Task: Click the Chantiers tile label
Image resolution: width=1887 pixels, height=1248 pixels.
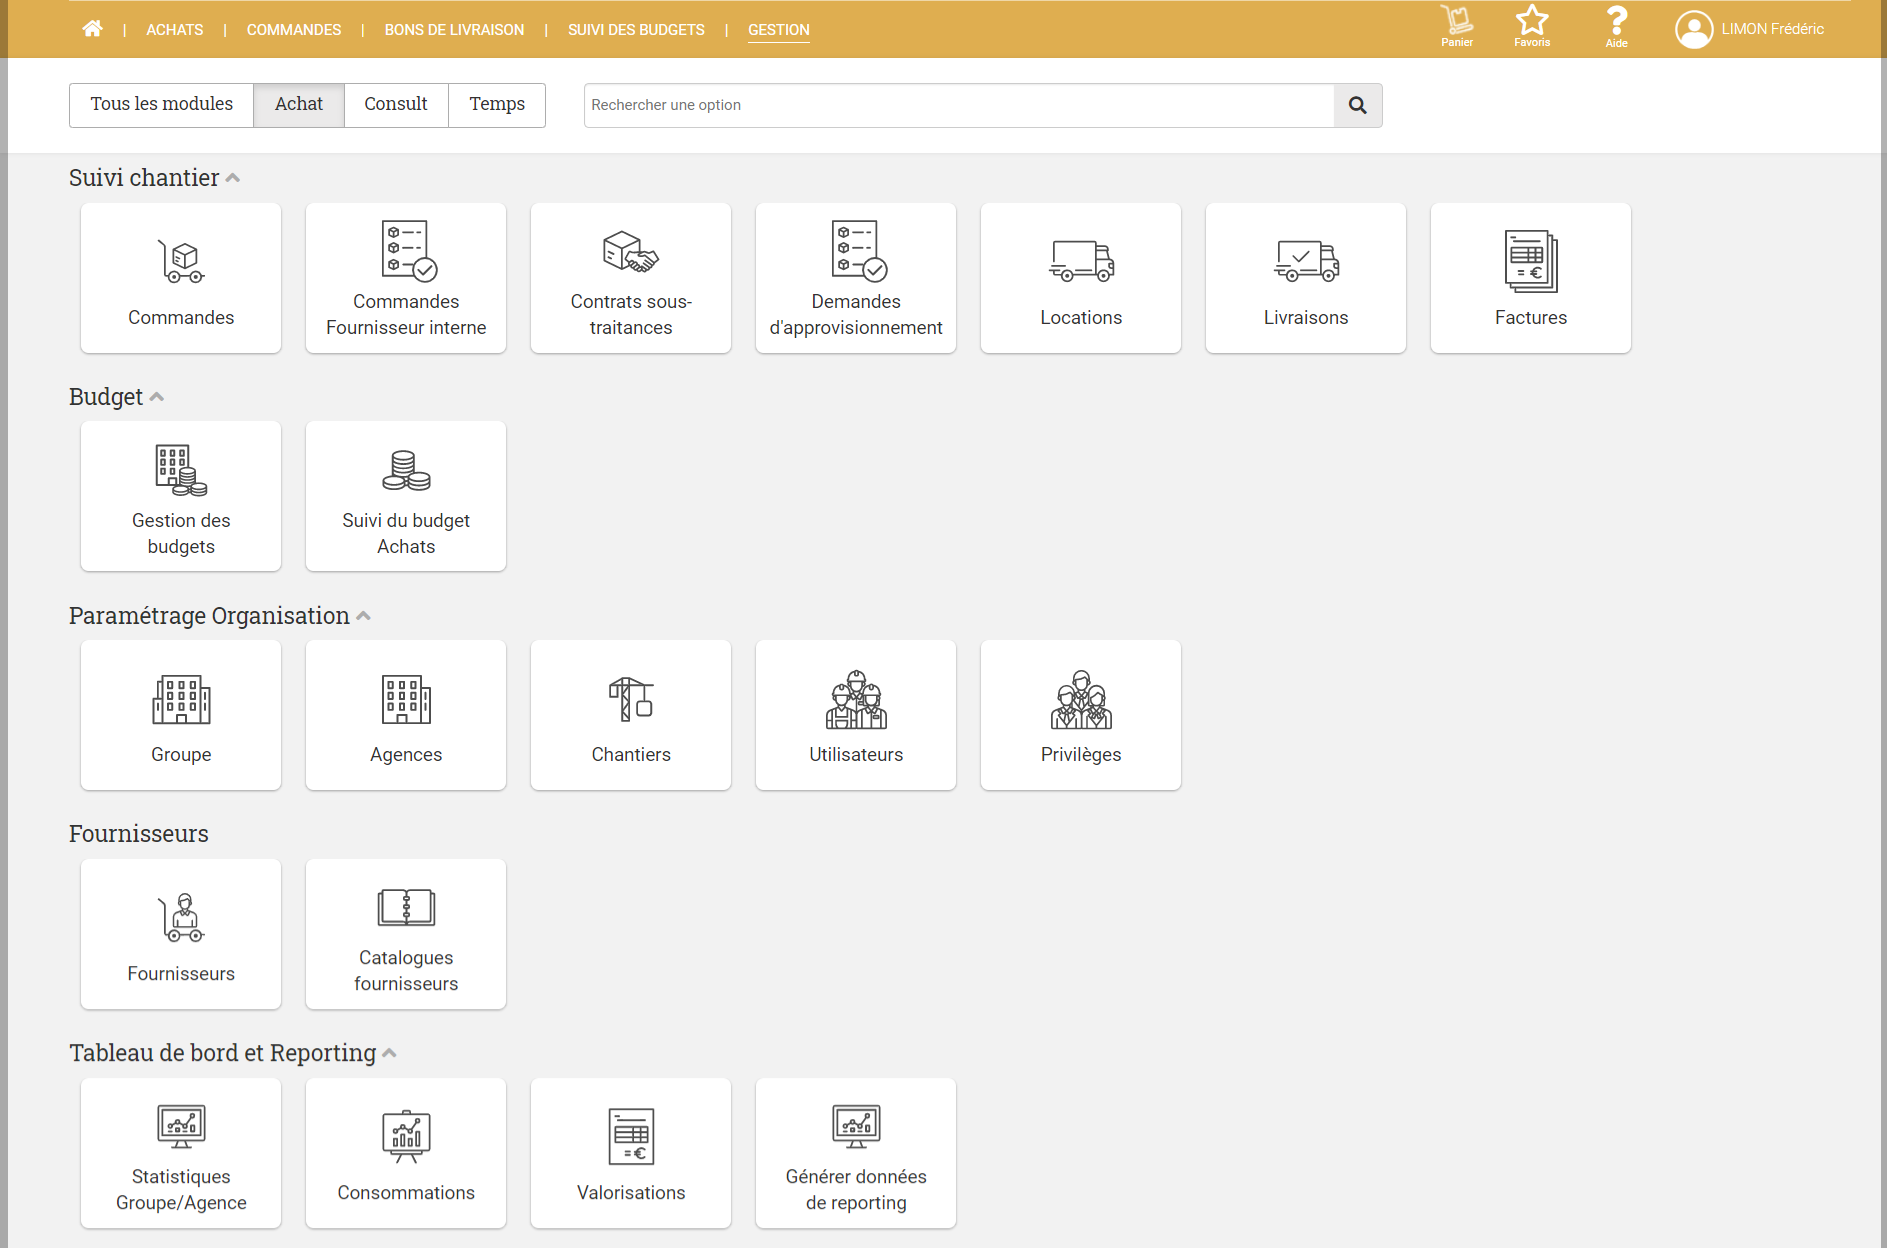Action: tap(631, 755)
